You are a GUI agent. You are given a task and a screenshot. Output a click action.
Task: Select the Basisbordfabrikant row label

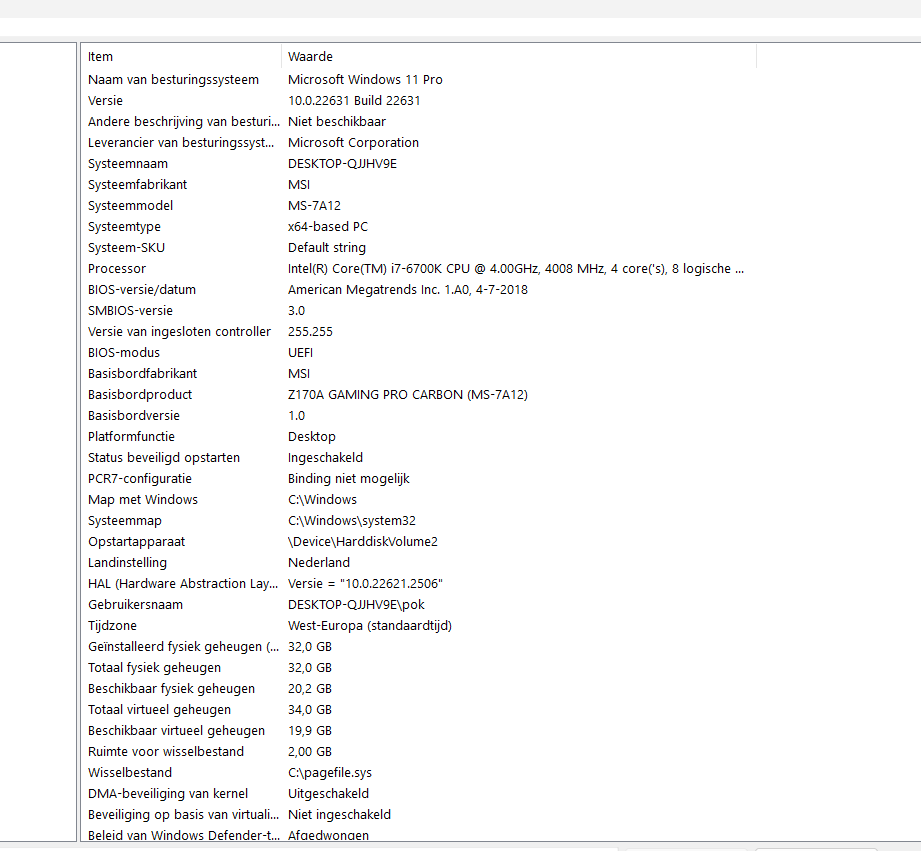[142, 374]
